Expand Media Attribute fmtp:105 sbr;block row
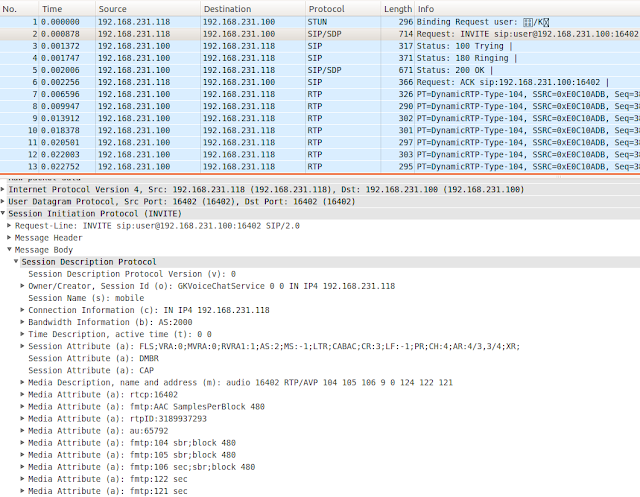The width and height of the screenshot is (640, 497). 22,455
